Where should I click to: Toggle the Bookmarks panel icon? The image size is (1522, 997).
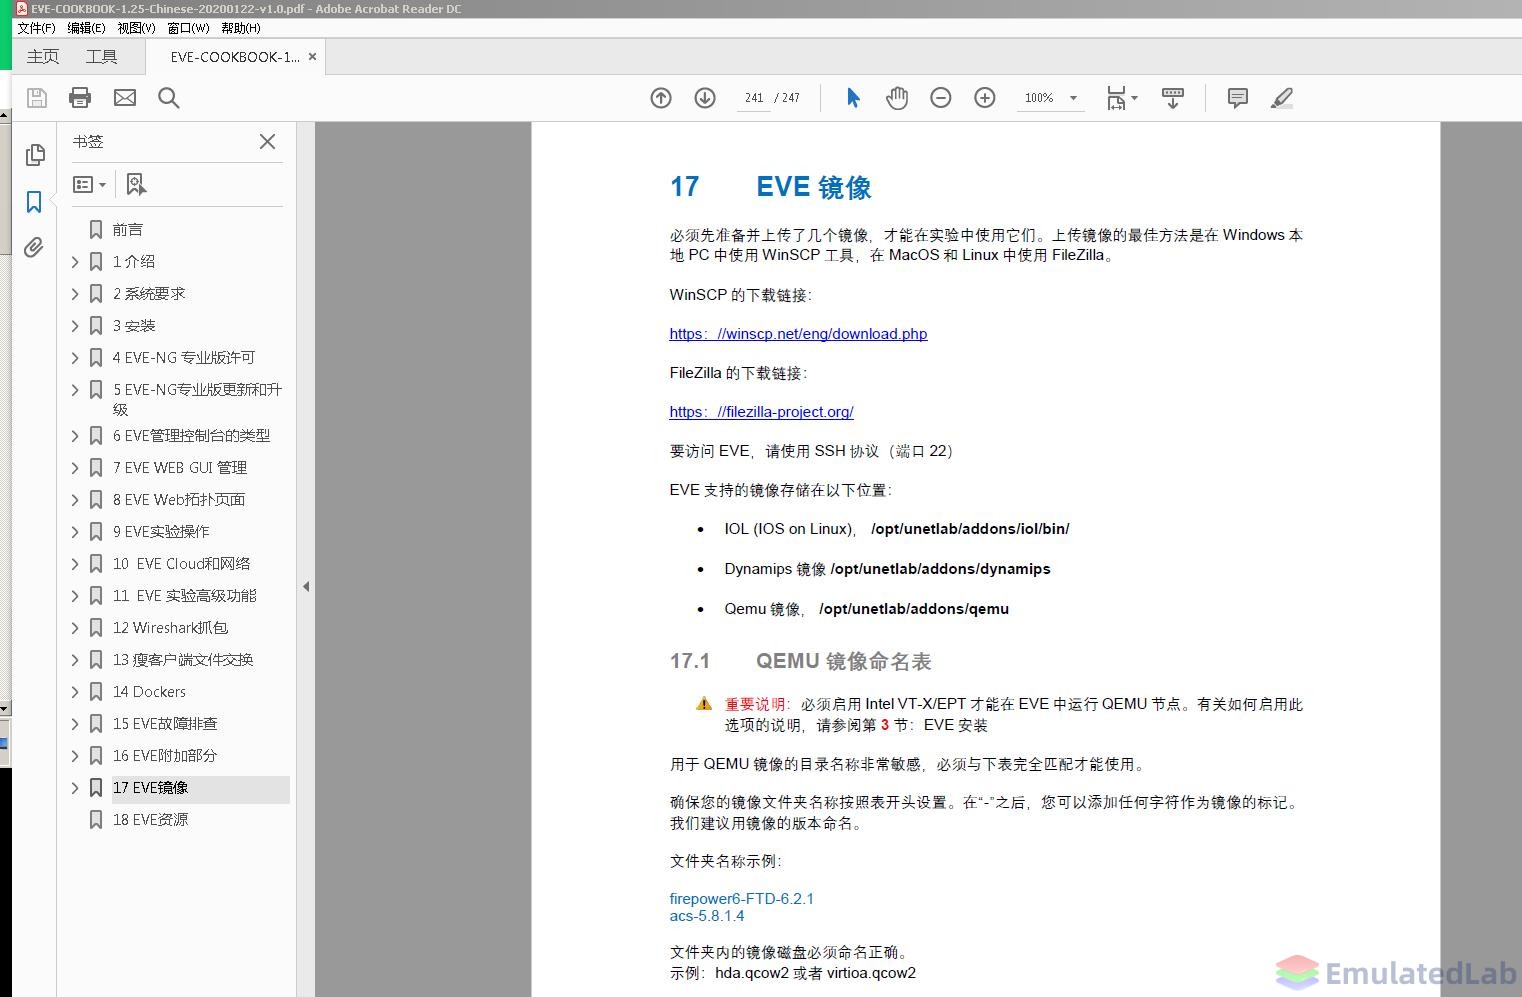pyautogui.click(x=34, y=202)
